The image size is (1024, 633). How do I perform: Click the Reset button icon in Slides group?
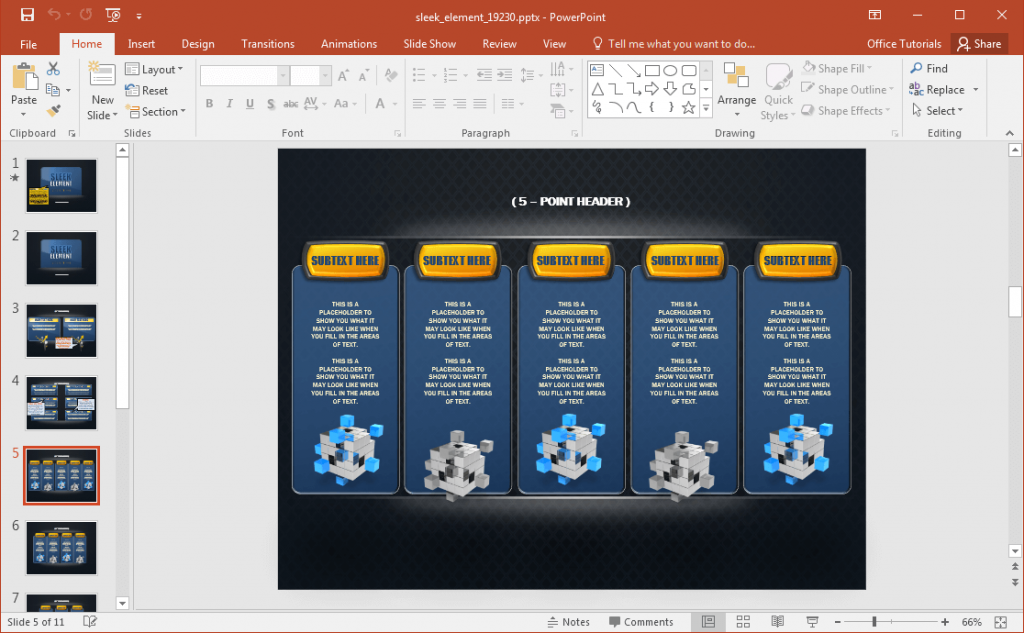(134, 90)
